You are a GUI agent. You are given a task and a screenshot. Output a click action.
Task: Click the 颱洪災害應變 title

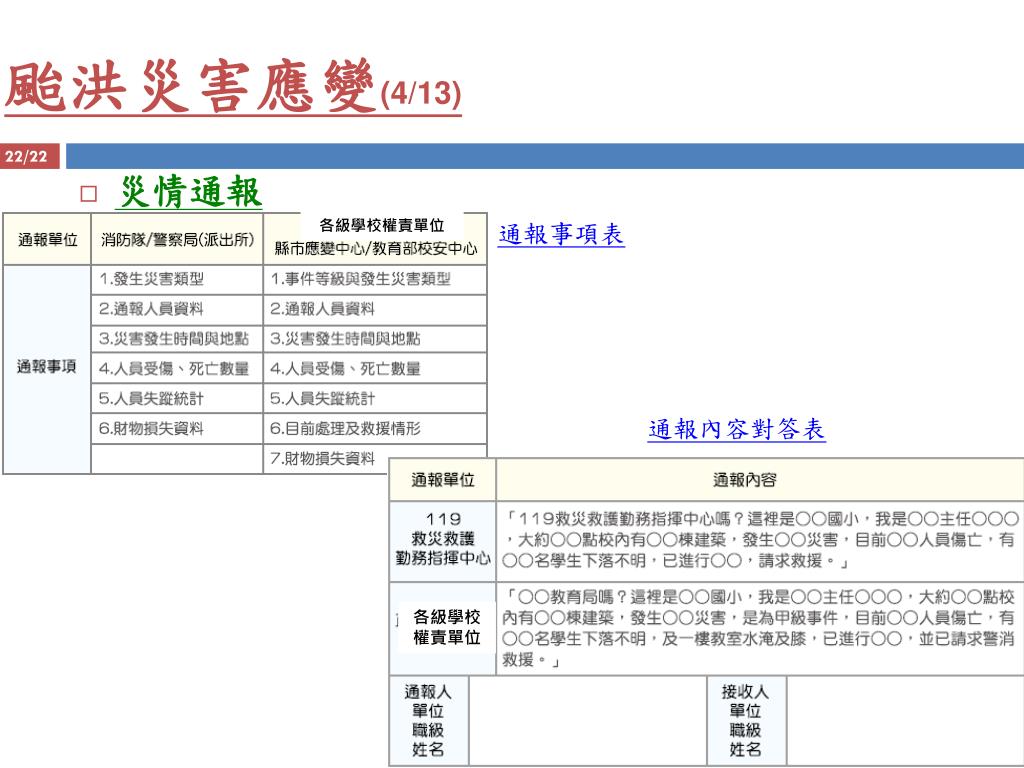(x=191, y=87)
